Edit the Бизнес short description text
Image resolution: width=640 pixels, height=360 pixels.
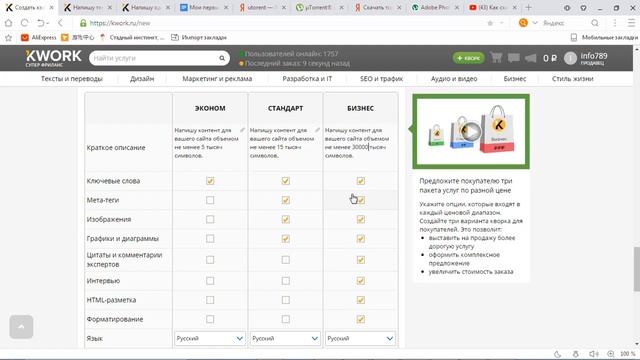357,143
